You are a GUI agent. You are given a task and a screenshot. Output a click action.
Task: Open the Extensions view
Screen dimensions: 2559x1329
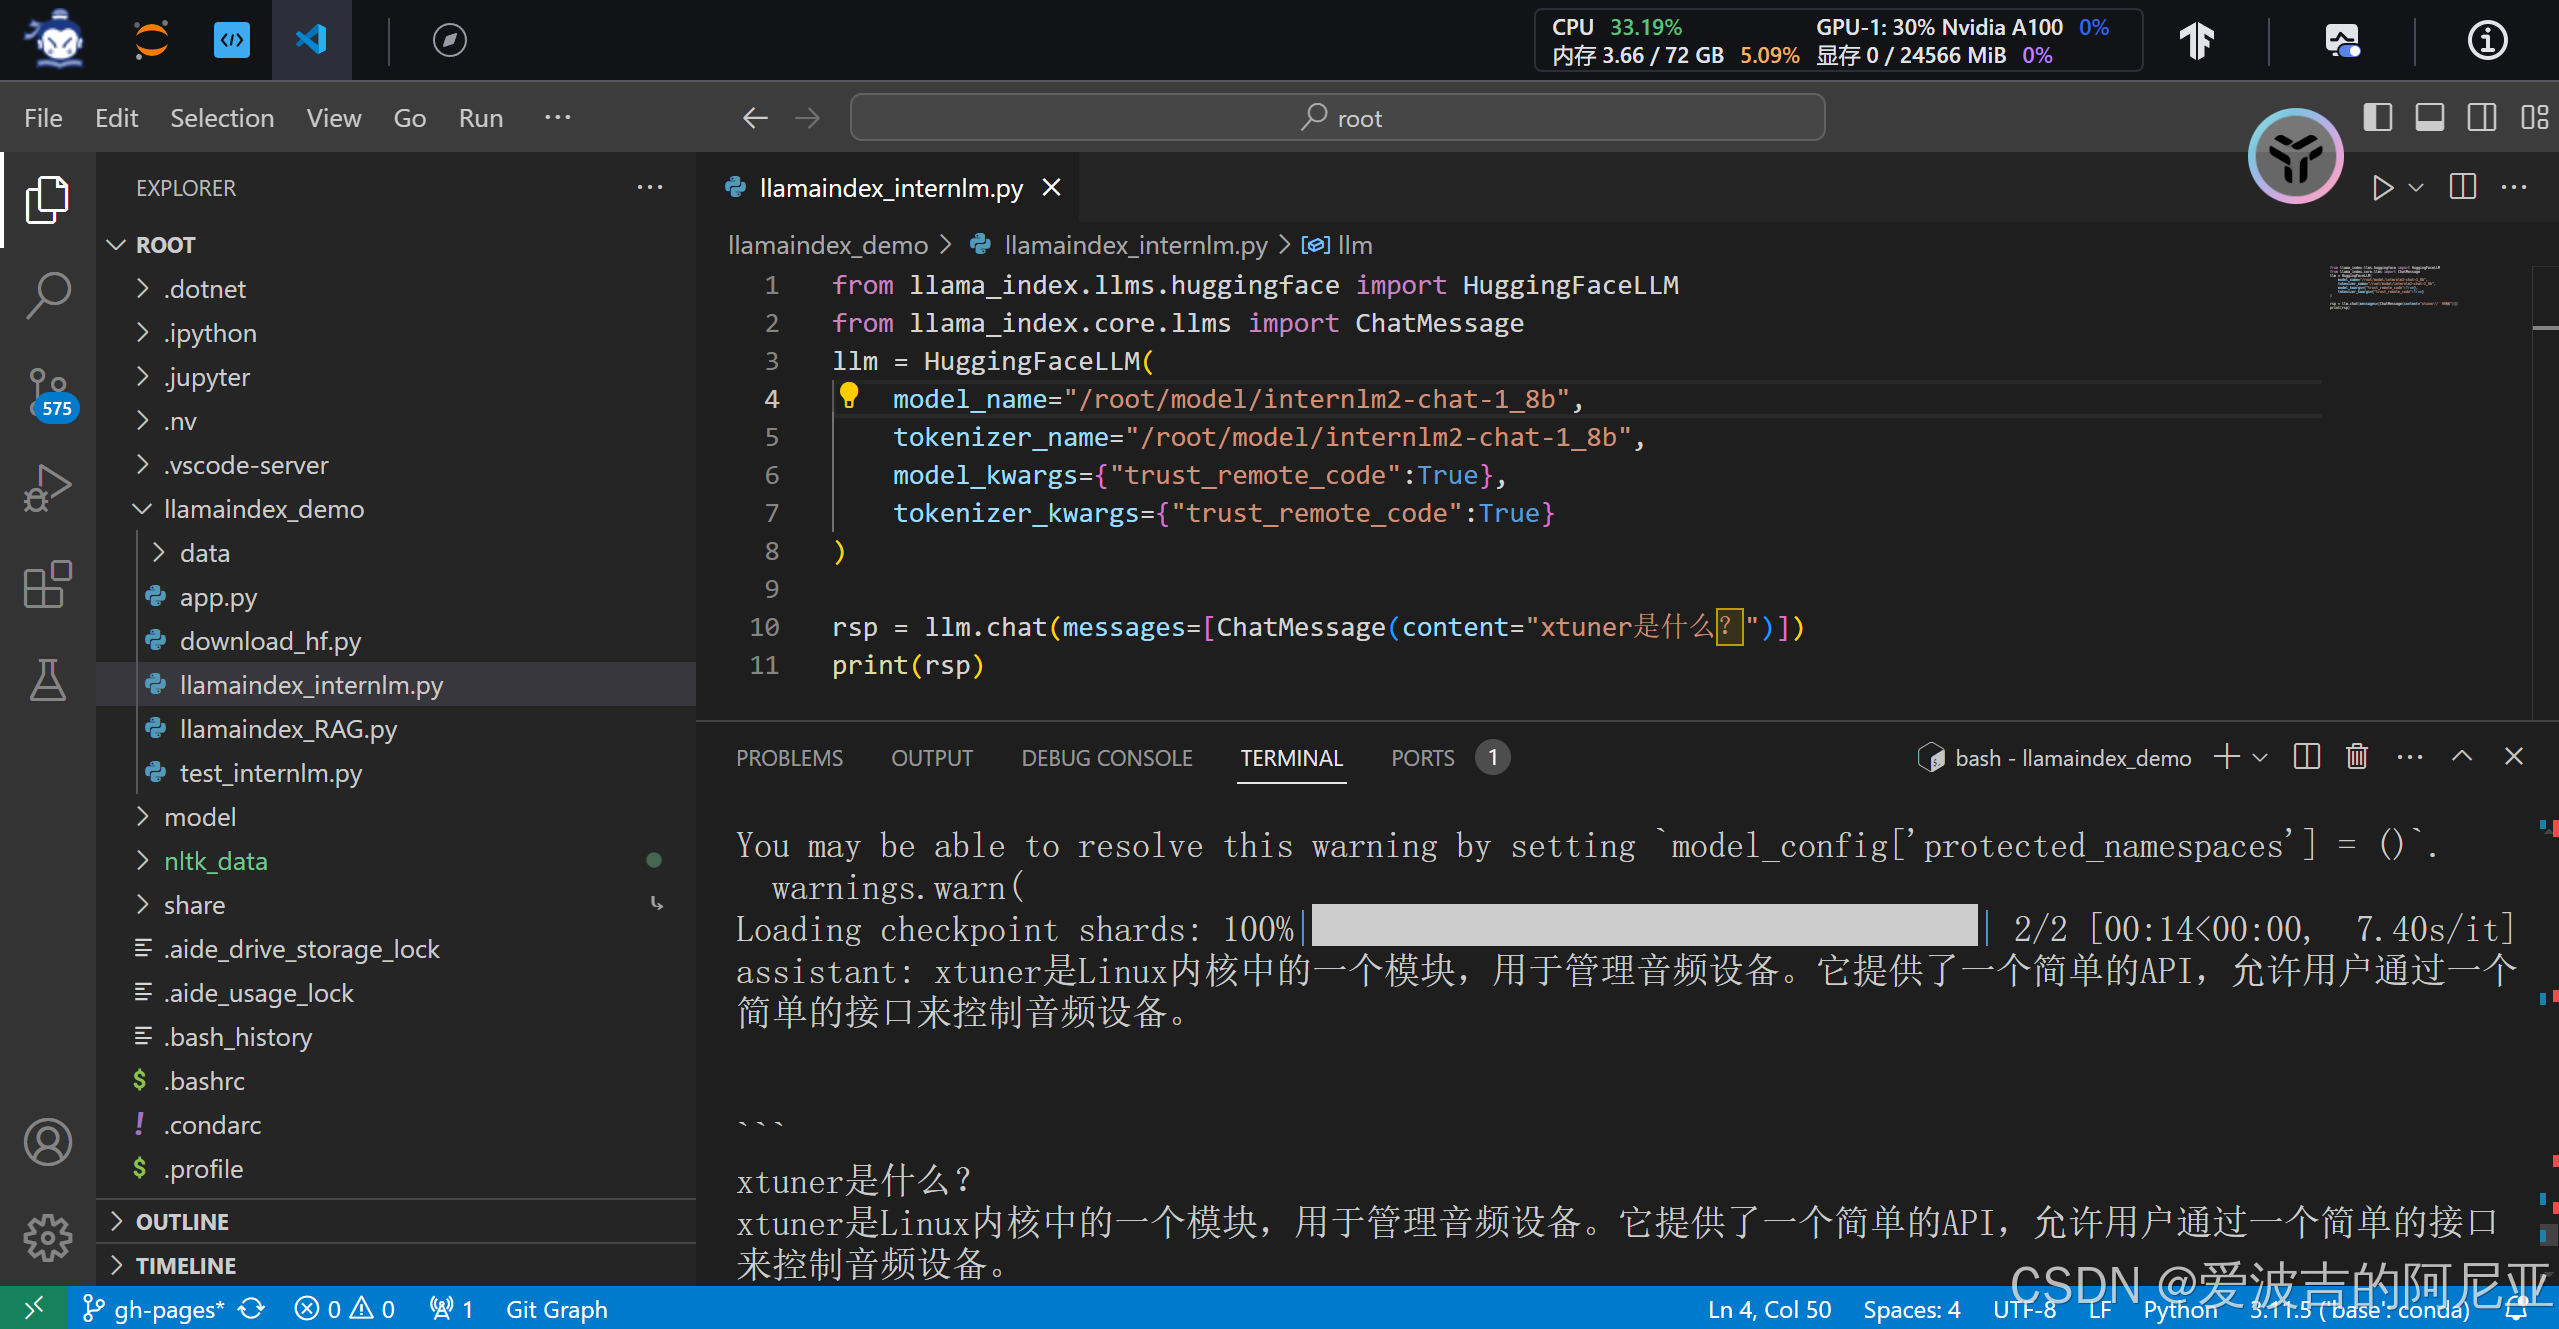[47, 584]
